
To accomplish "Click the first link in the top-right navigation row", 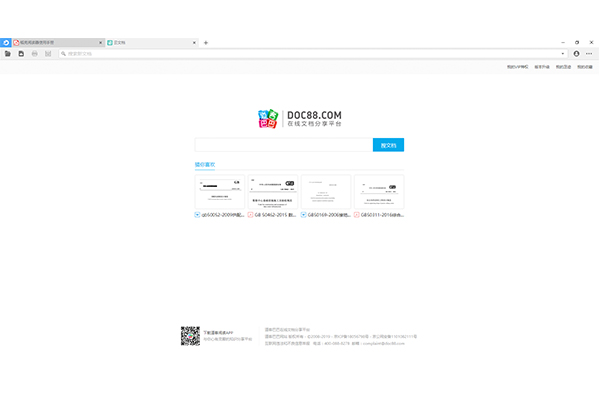I will pos(517,67).
